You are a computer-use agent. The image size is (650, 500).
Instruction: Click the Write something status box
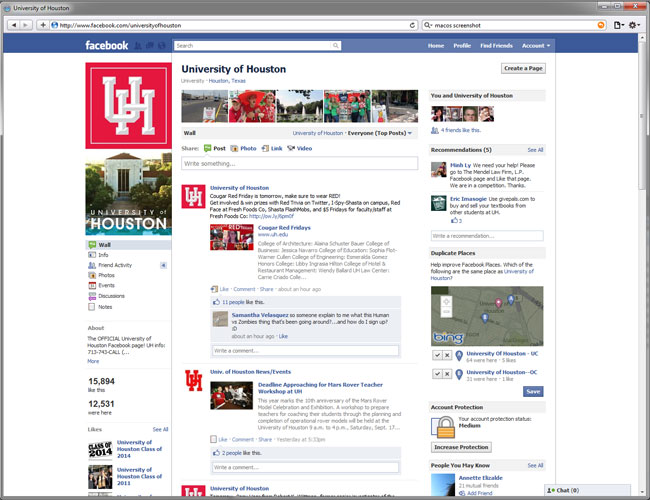[299, 163]
